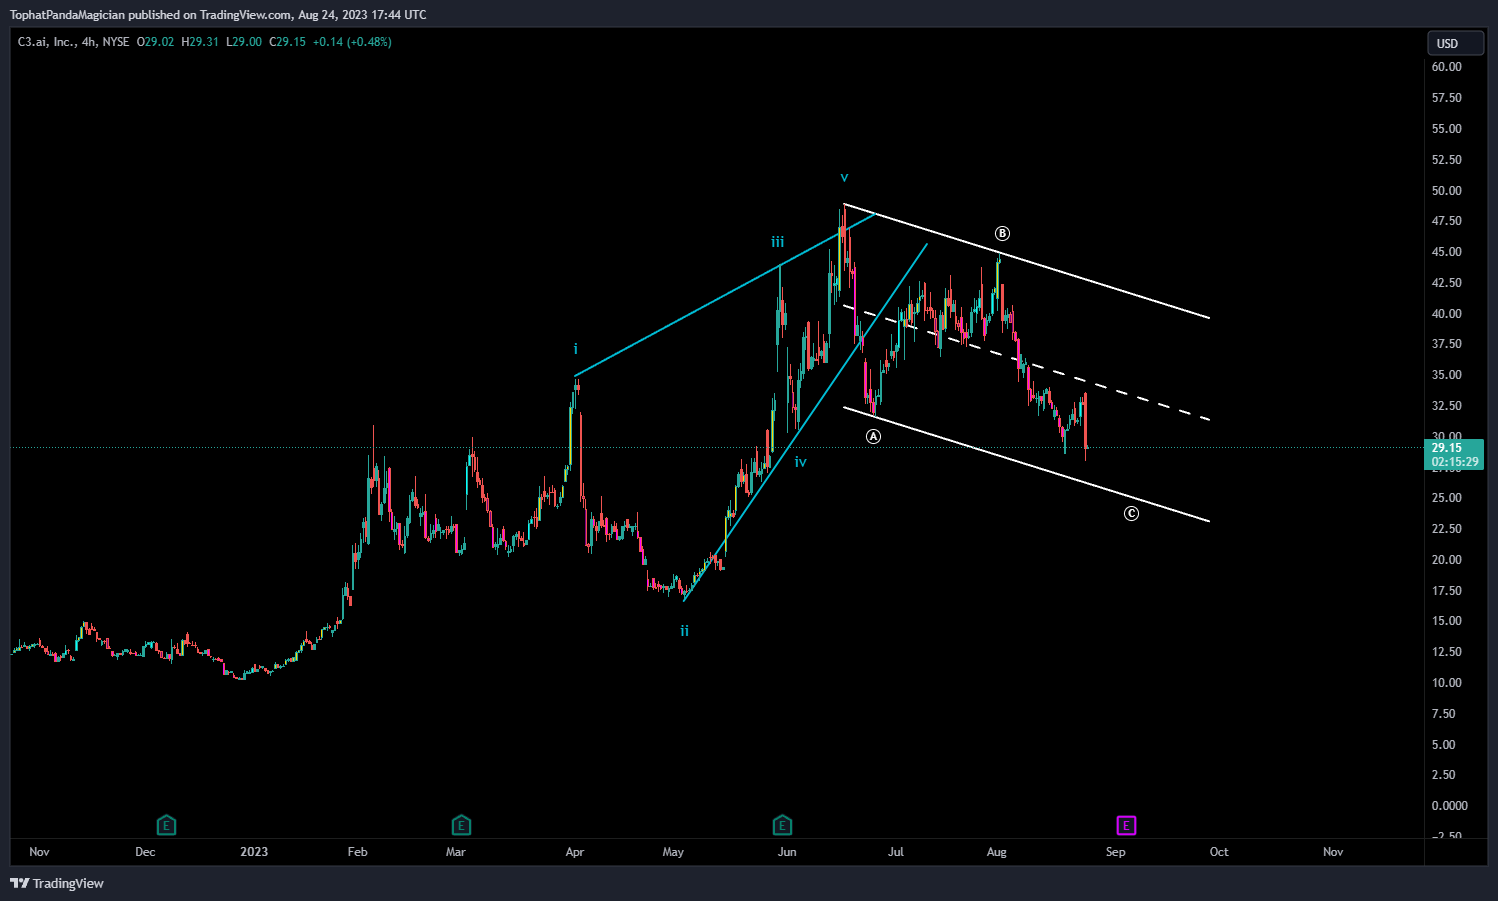Click the high value 'H29.31'
Image resolution: width=1498 pixels, height=901 pixels.
(x=200, y=42)
